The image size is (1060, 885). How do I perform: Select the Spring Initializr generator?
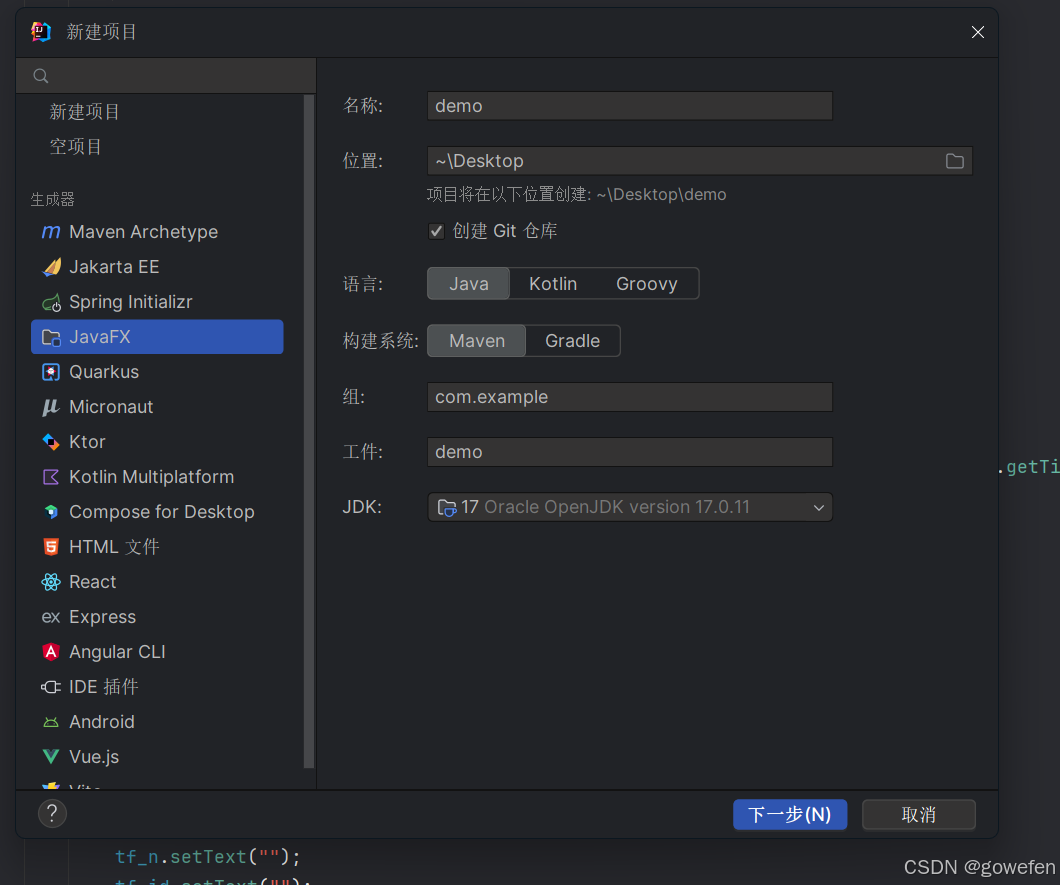click(x=130, y=301)
